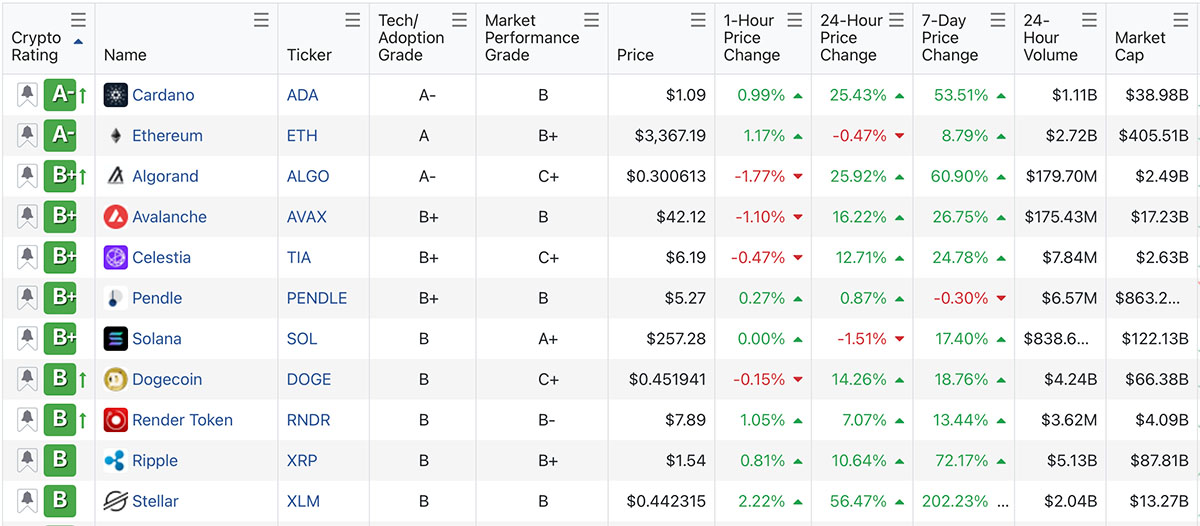Open the Tech/Adoption Grade column menu
The width and height of the screenshot is (1200, 526).
tap(459, 20)
